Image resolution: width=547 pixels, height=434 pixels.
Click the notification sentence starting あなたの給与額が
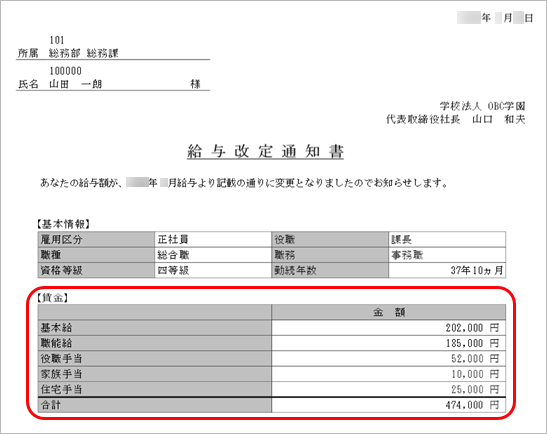coord(244,183)
